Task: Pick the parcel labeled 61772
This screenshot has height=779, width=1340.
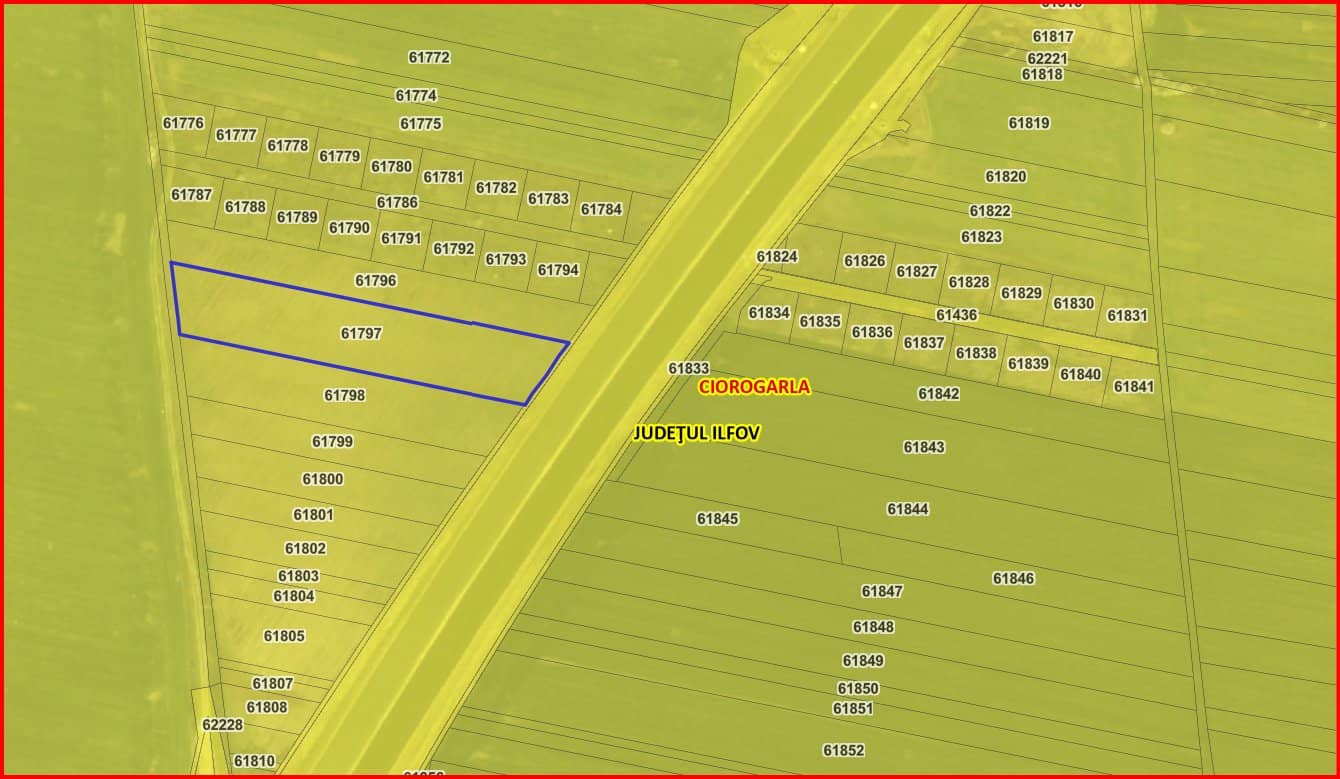Action: (x=429, y=57)
